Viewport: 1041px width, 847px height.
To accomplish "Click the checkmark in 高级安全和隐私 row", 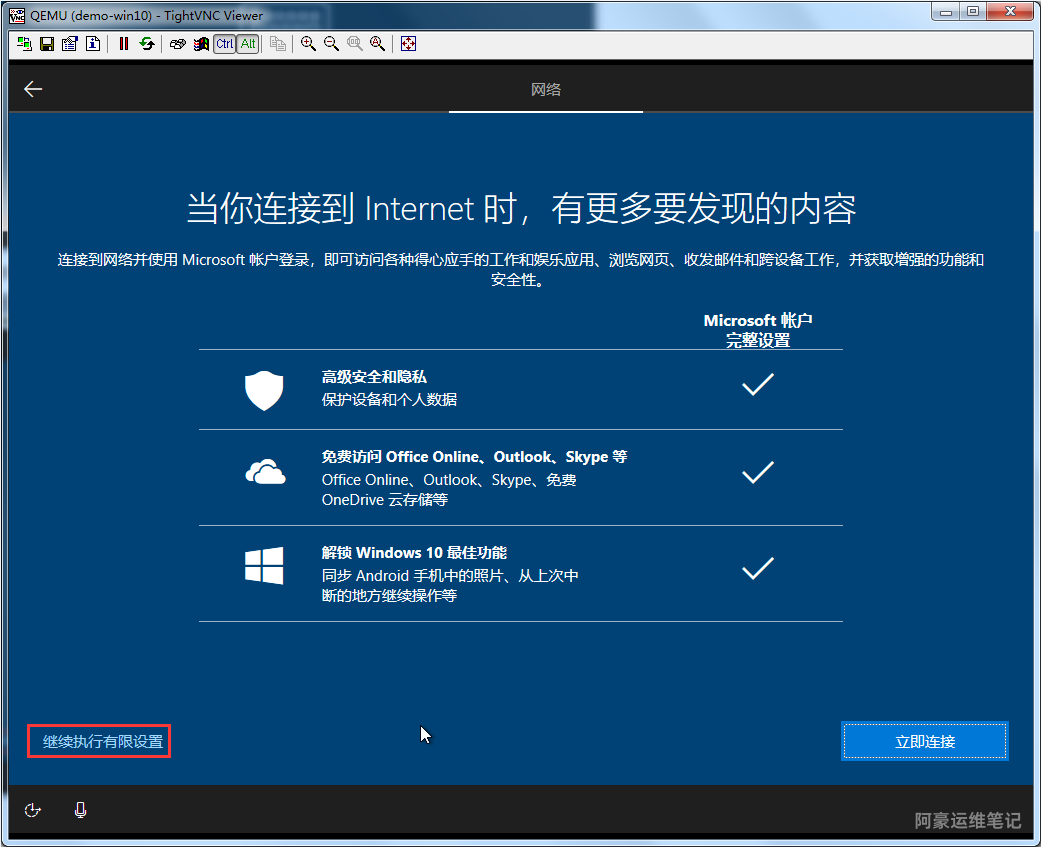I will coord(758,384).
